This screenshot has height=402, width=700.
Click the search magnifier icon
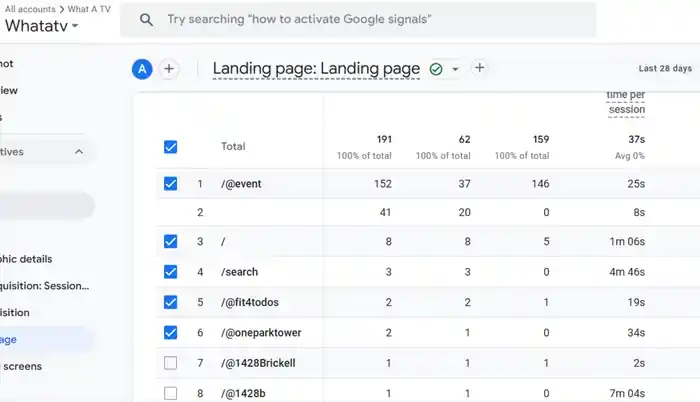146,20
